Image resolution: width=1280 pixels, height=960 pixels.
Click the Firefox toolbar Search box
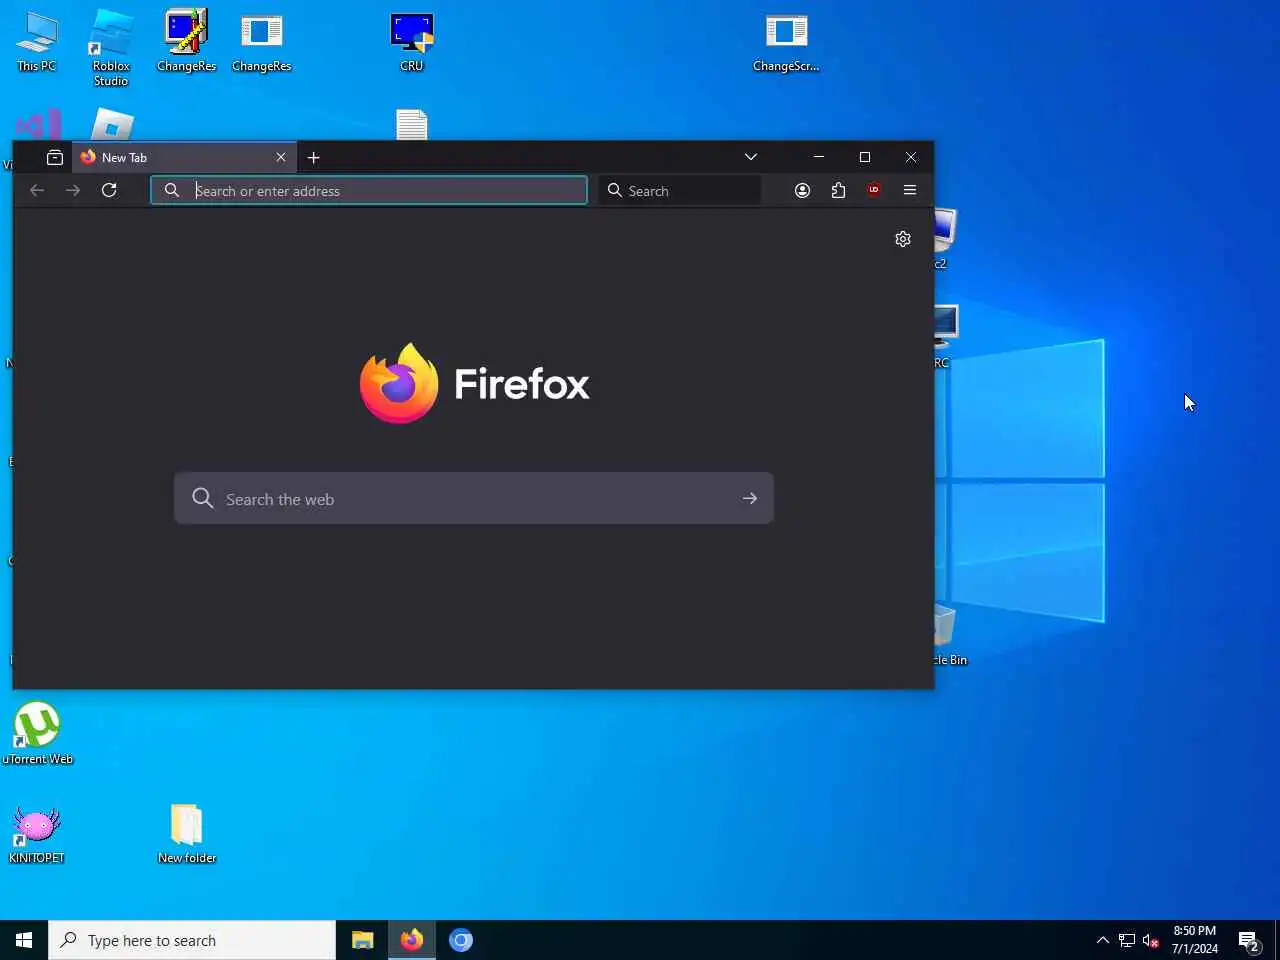pos(680,190)
